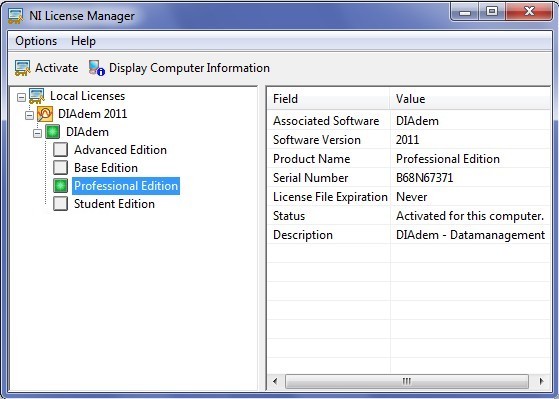Open the Options menu
The height and width of the screenshot is (399, 559).
[36, 41]
